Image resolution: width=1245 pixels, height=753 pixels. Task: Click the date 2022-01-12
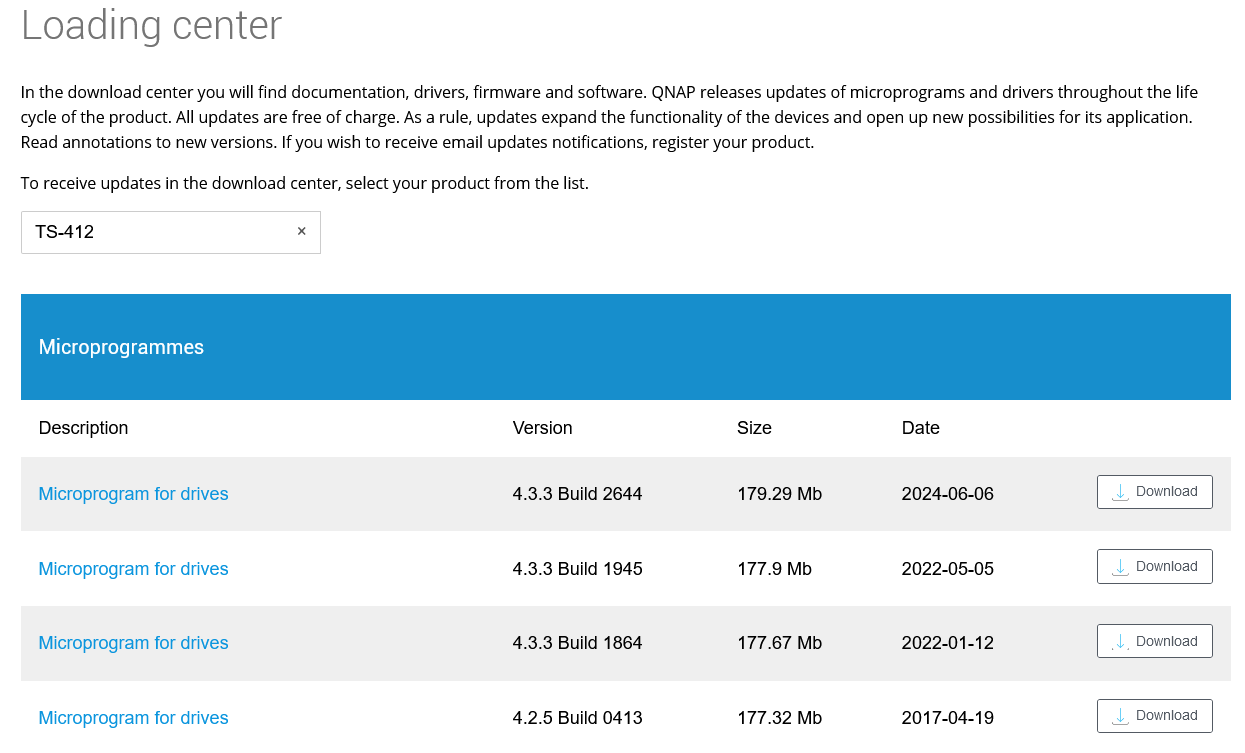pos(947,643)
